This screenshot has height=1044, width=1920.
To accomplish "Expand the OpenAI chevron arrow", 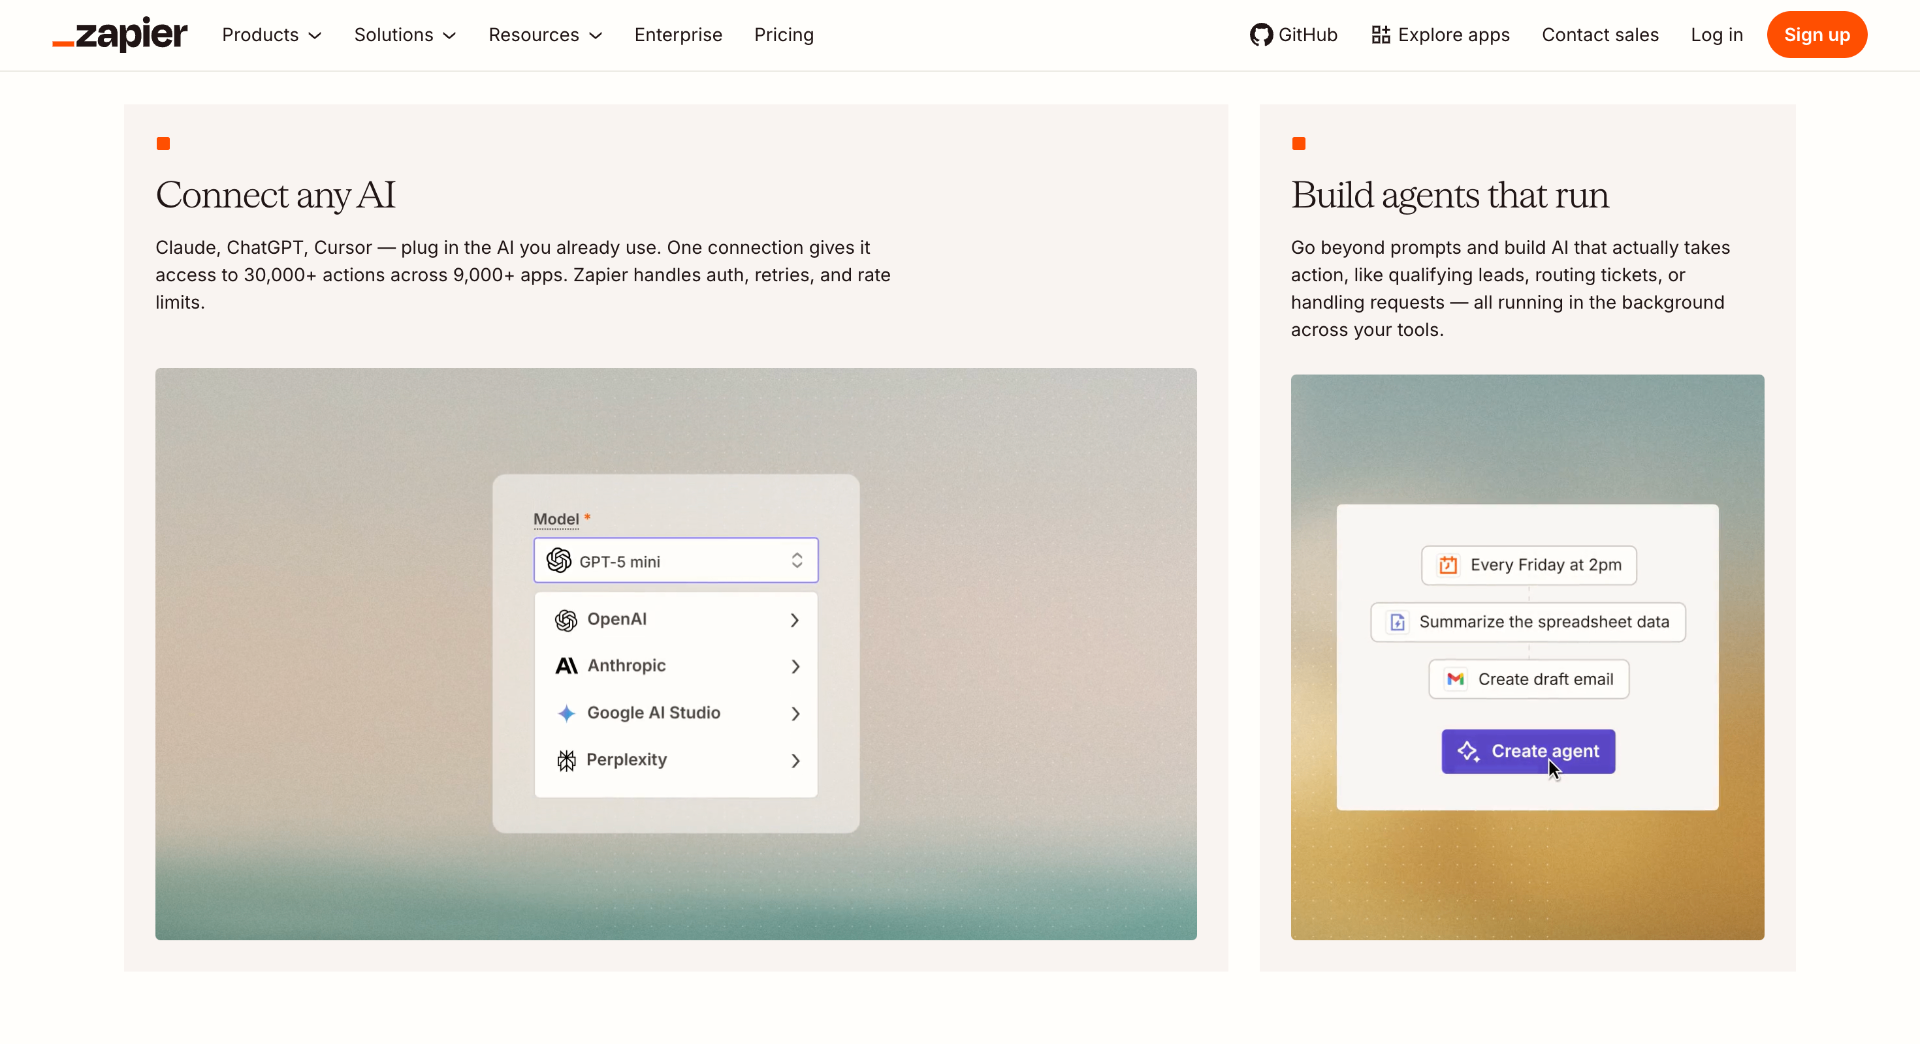I will click(795, 620).
